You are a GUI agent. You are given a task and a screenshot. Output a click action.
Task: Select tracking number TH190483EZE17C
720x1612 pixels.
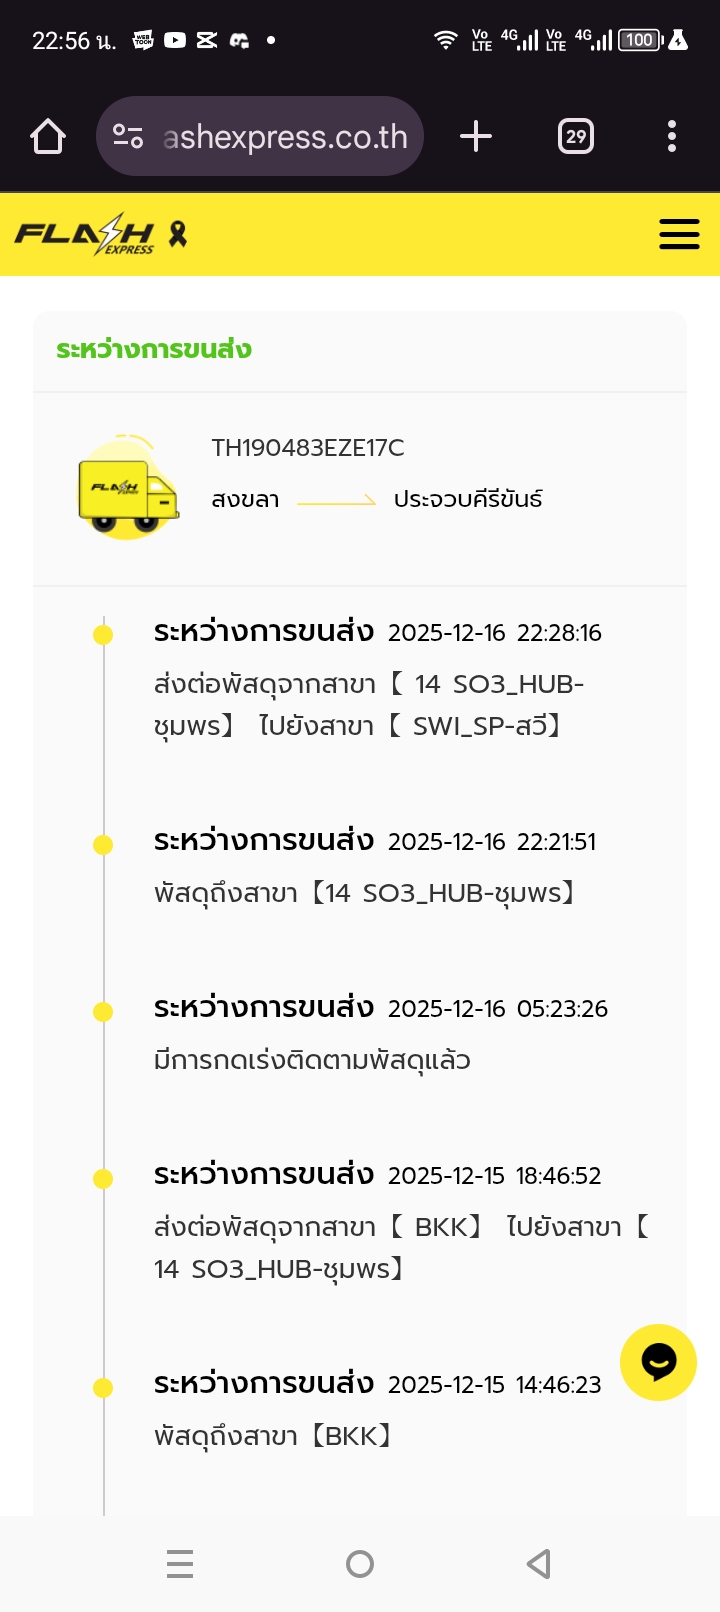(x=308, y=448)
